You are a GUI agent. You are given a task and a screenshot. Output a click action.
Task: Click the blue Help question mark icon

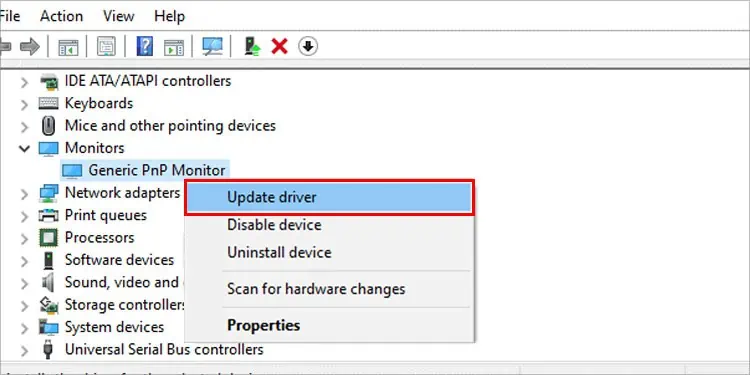click(144, 46)
